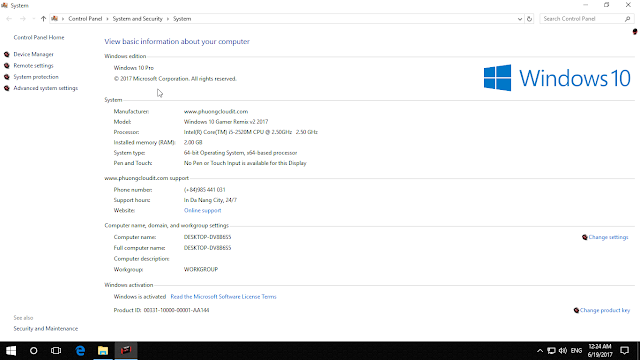Click the help icon below the search box
The width and height of the screenshot is (640, 360).
coord(635,32)
